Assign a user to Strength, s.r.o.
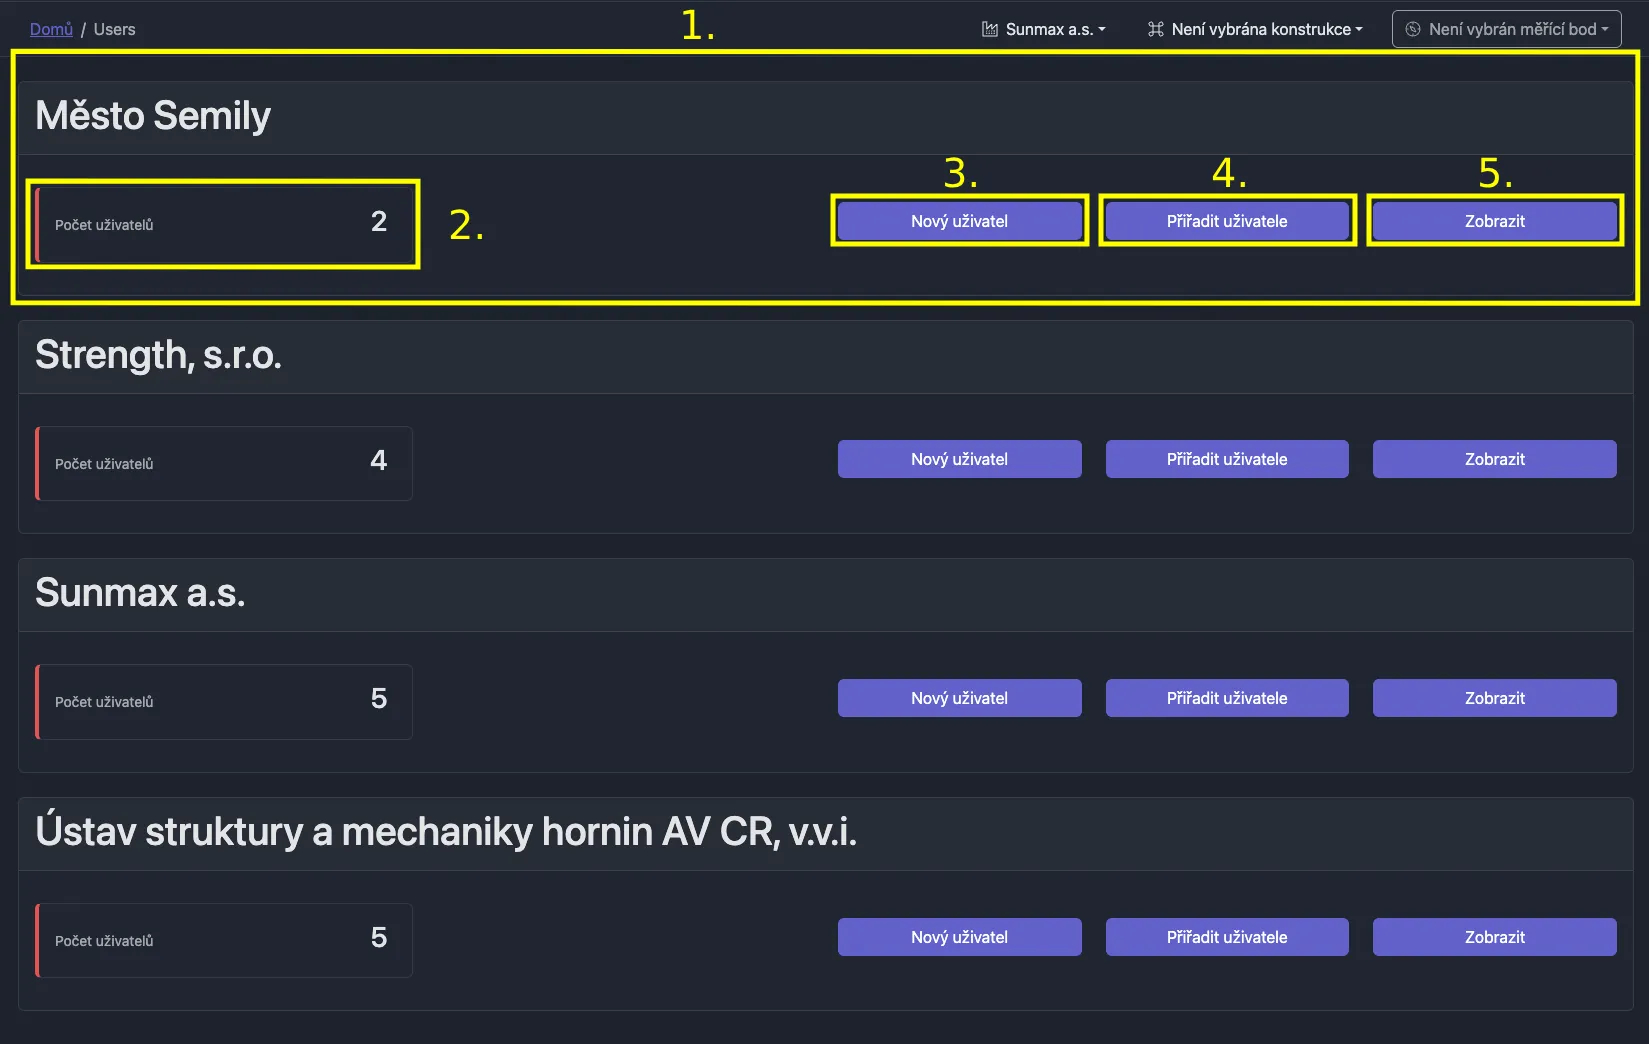 [x=1226, y=459]
